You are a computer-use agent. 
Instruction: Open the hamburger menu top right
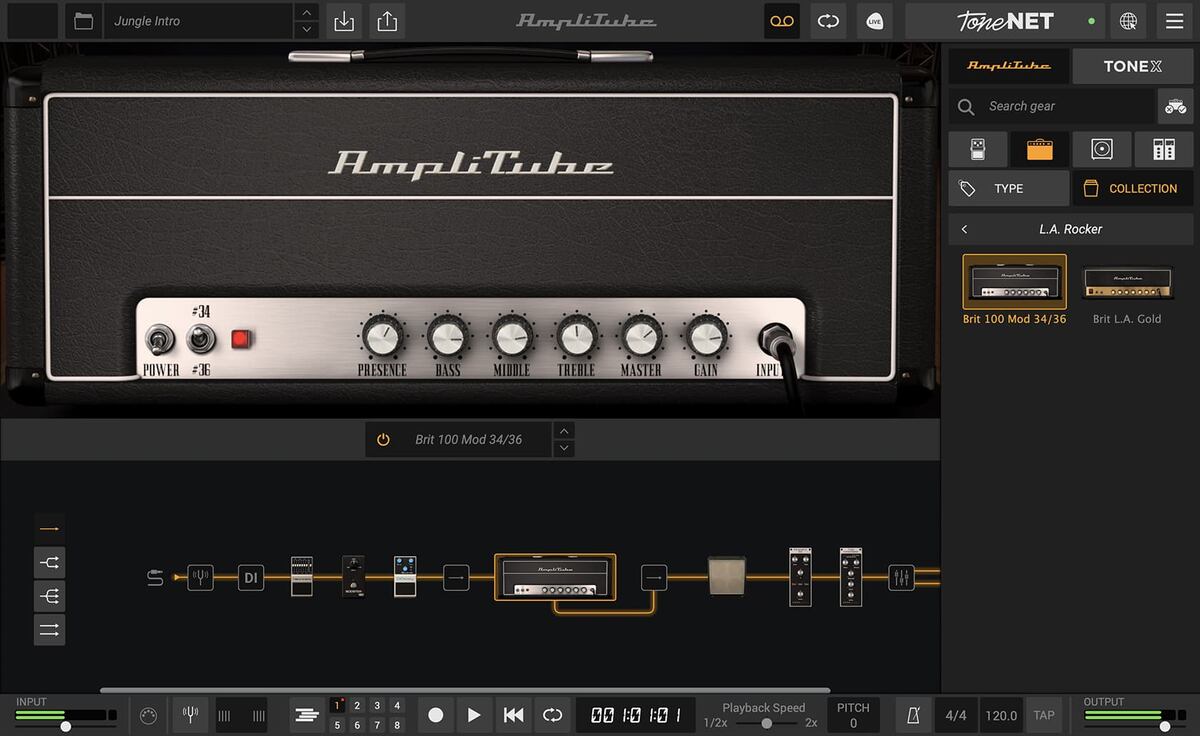click(1172, 20)
